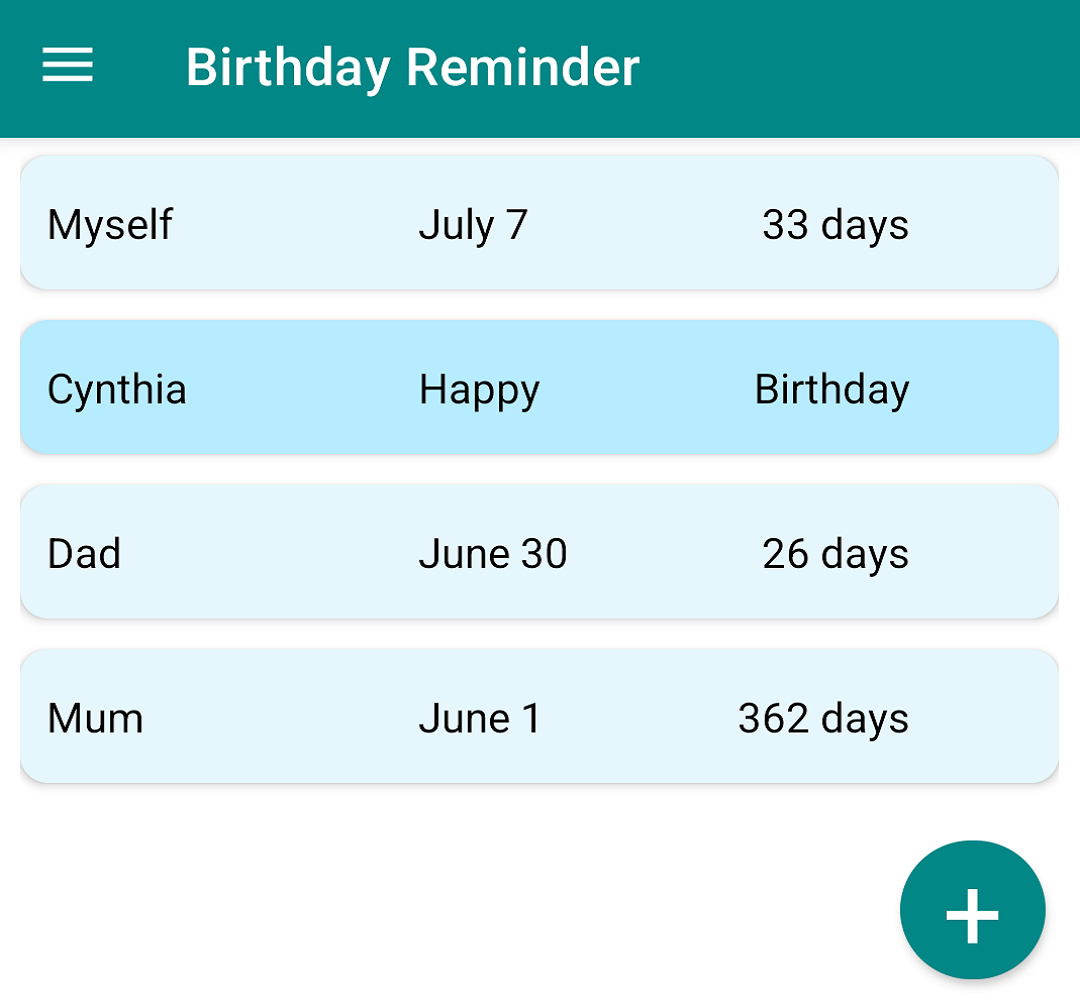Tap 'June 1' date on Mum's entry
The width and height of the screenshot is (1080, 1008).
(480, 718)
